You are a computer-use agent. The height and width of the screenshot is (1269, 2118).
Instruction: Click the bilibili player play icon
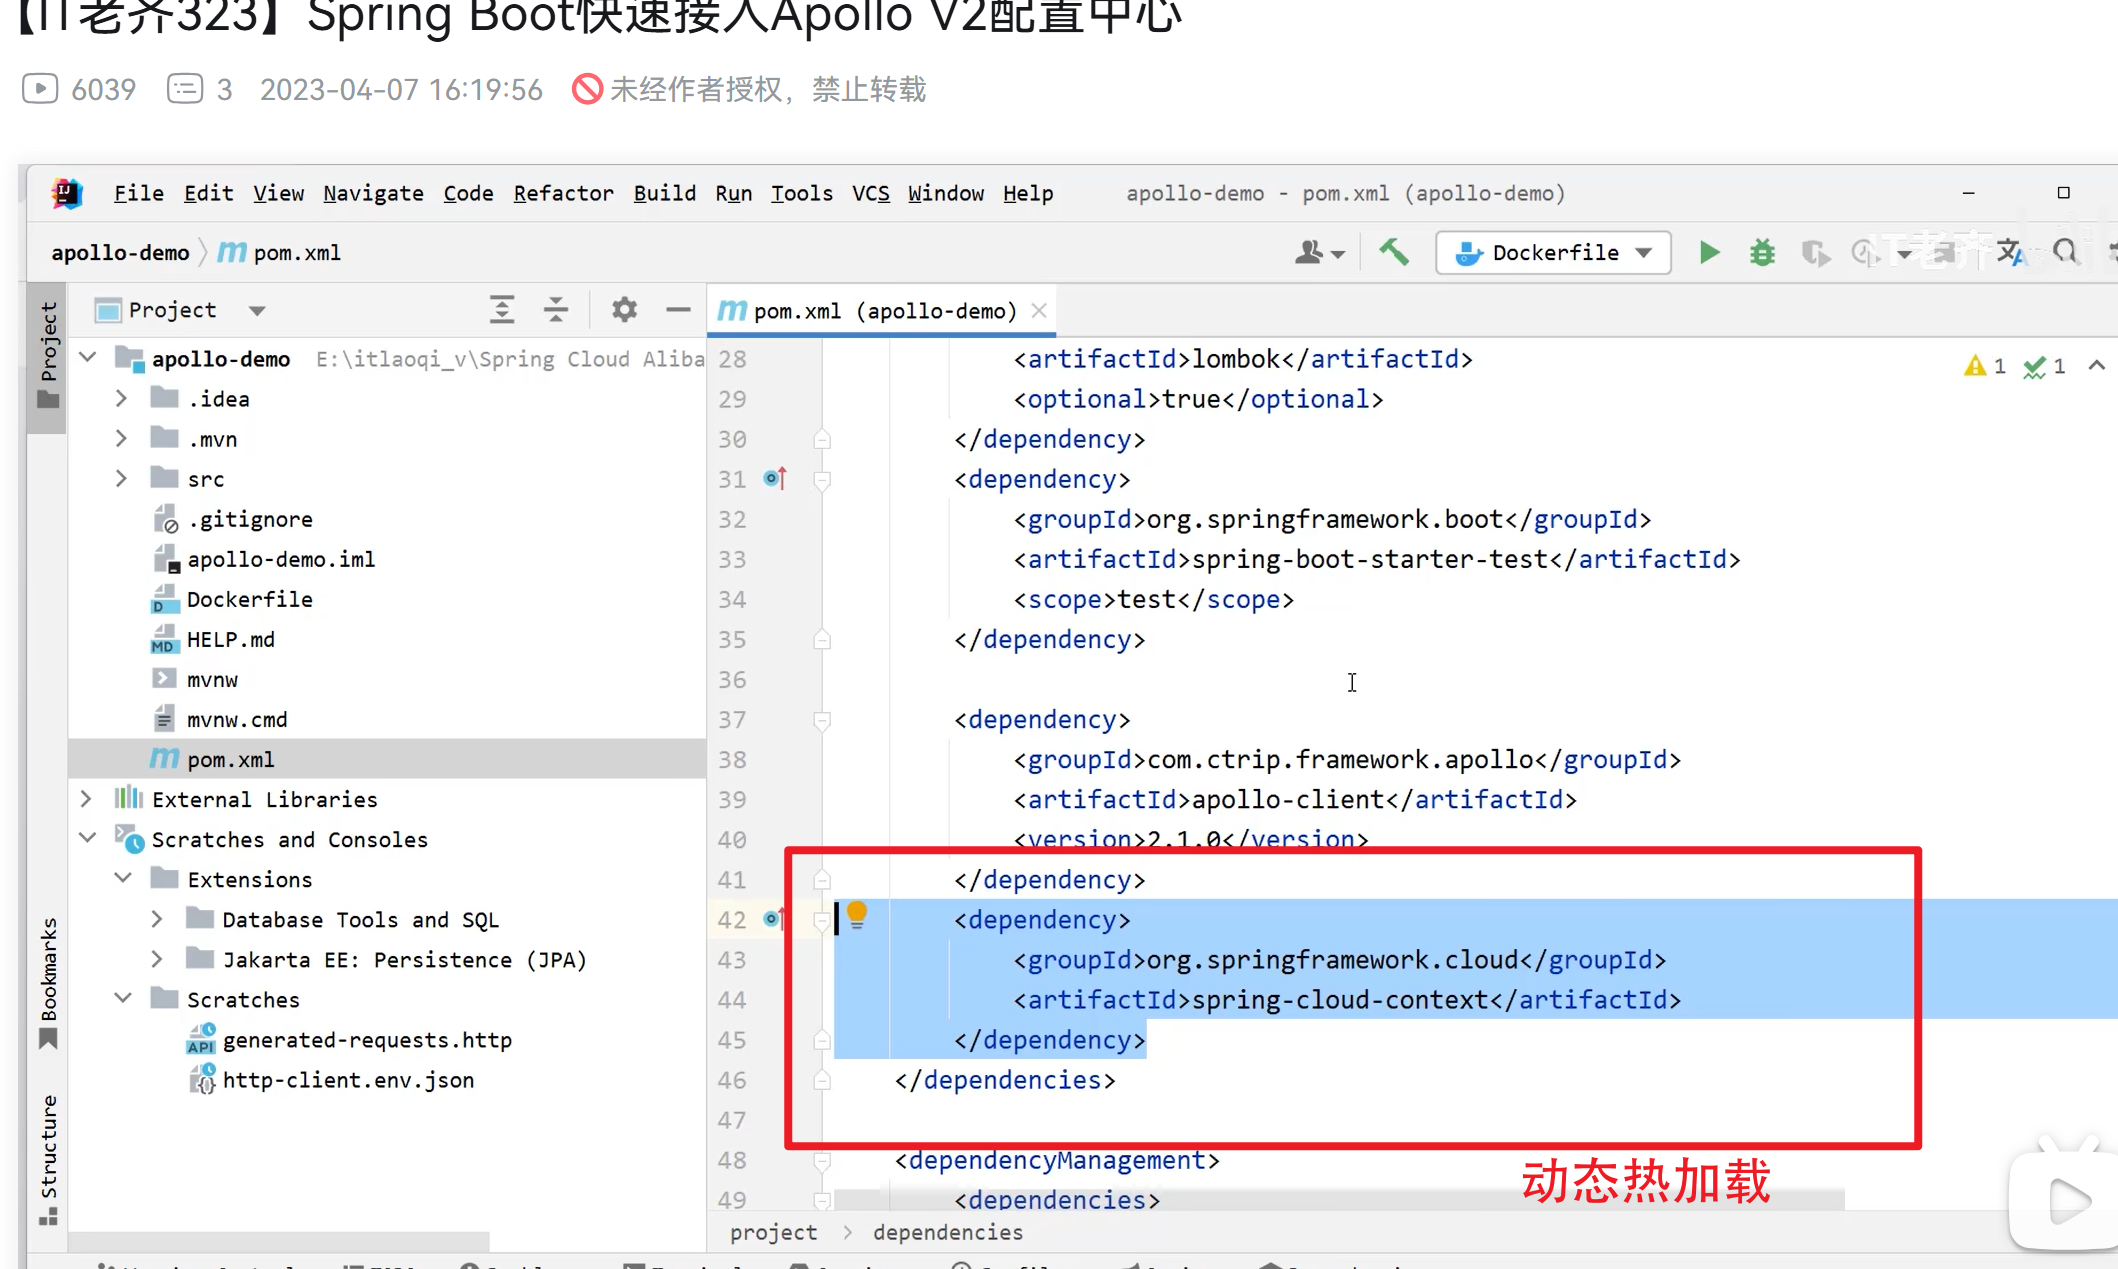click(2068, 1200)
